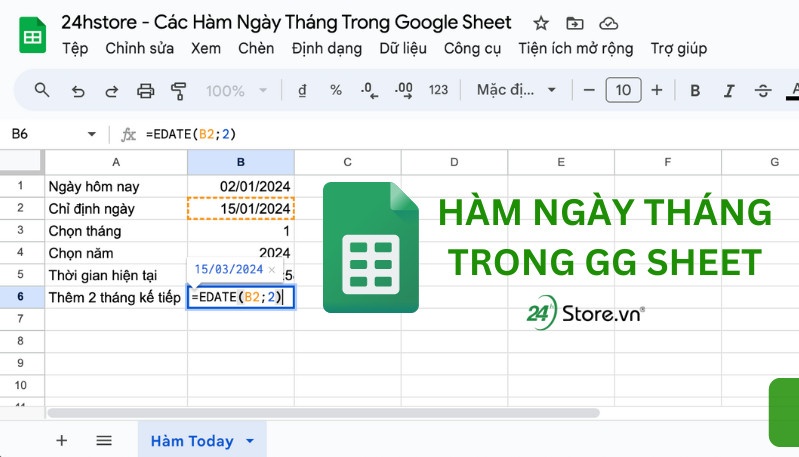Dismiss the 15/03/2024 formula preview tooltip

272,270
